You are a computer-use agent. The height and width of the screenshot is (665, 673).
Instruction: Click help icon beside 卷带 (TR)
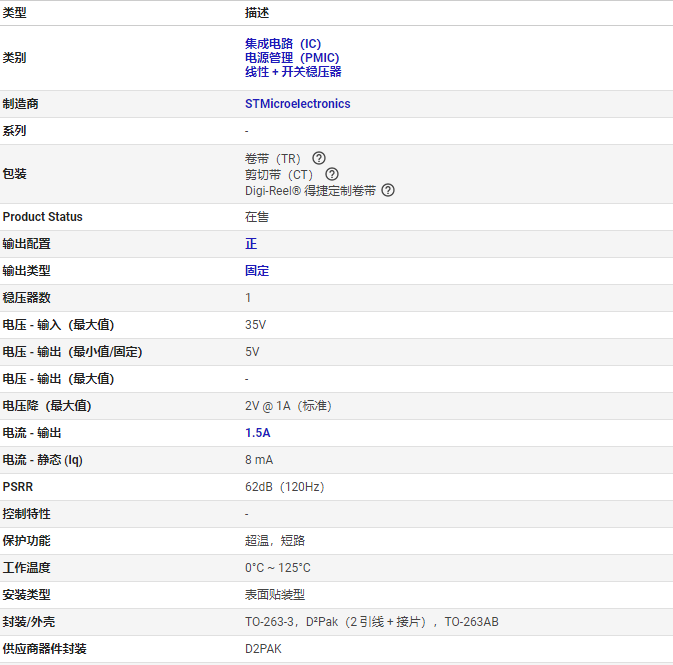point(319,158)
